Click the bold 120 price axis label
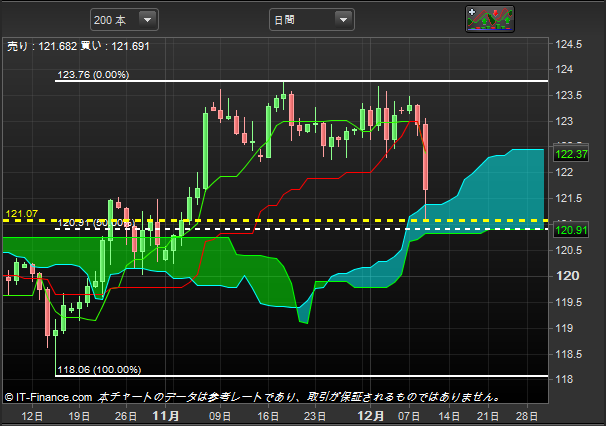The width and height of the screenshot is (606, 426). 568,276
